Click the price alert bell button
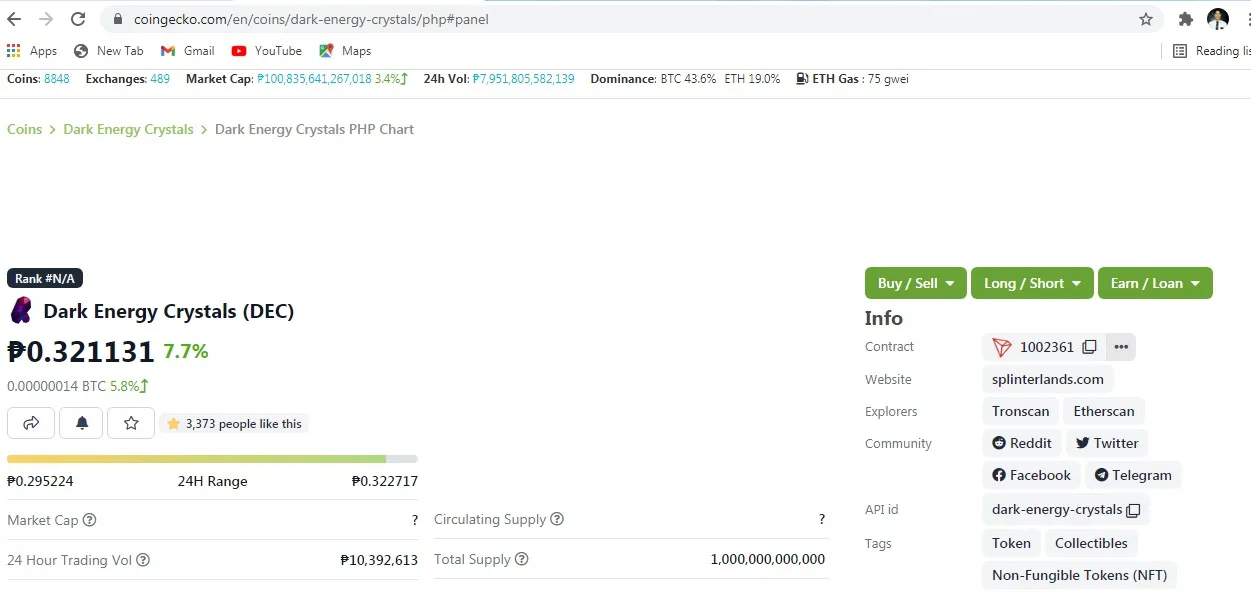 pos(82,424)
